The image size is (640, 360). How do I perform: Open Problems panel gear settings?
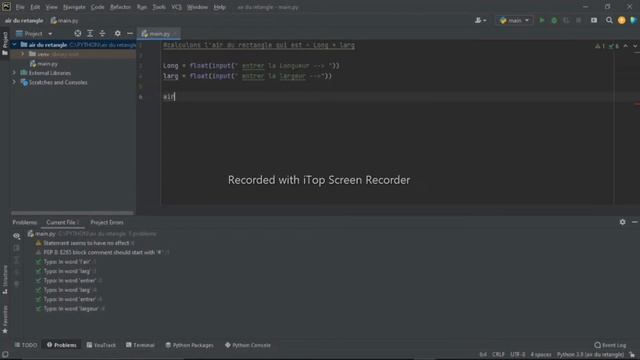(x=622, y=222)
